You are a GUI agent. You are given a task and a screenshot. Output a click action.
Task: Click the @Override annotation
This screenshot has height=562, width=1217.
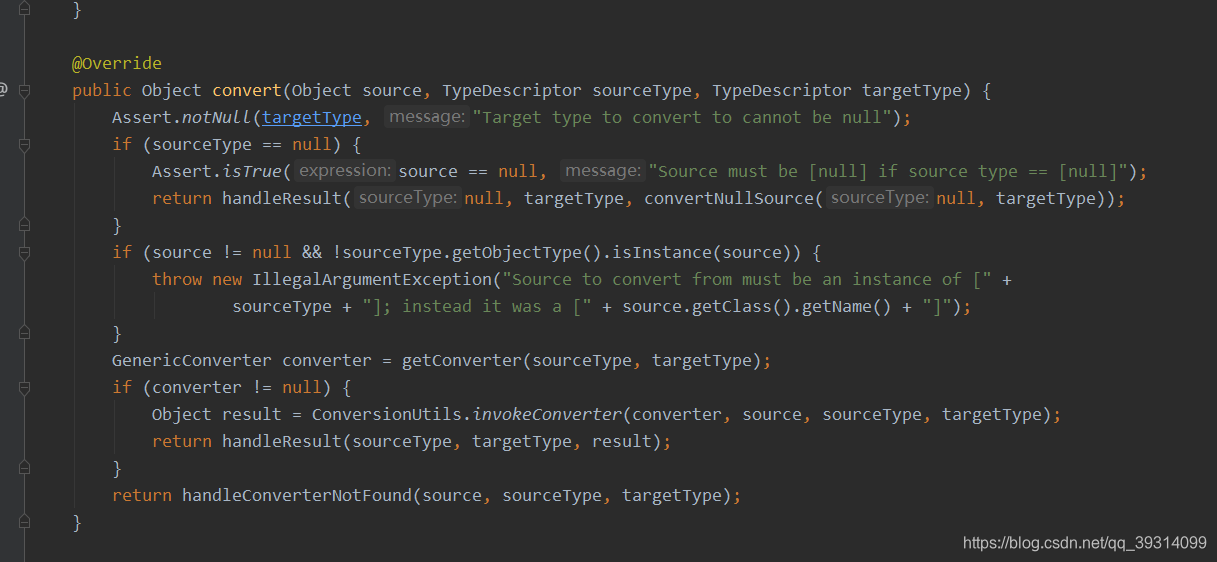coord(117,63)
